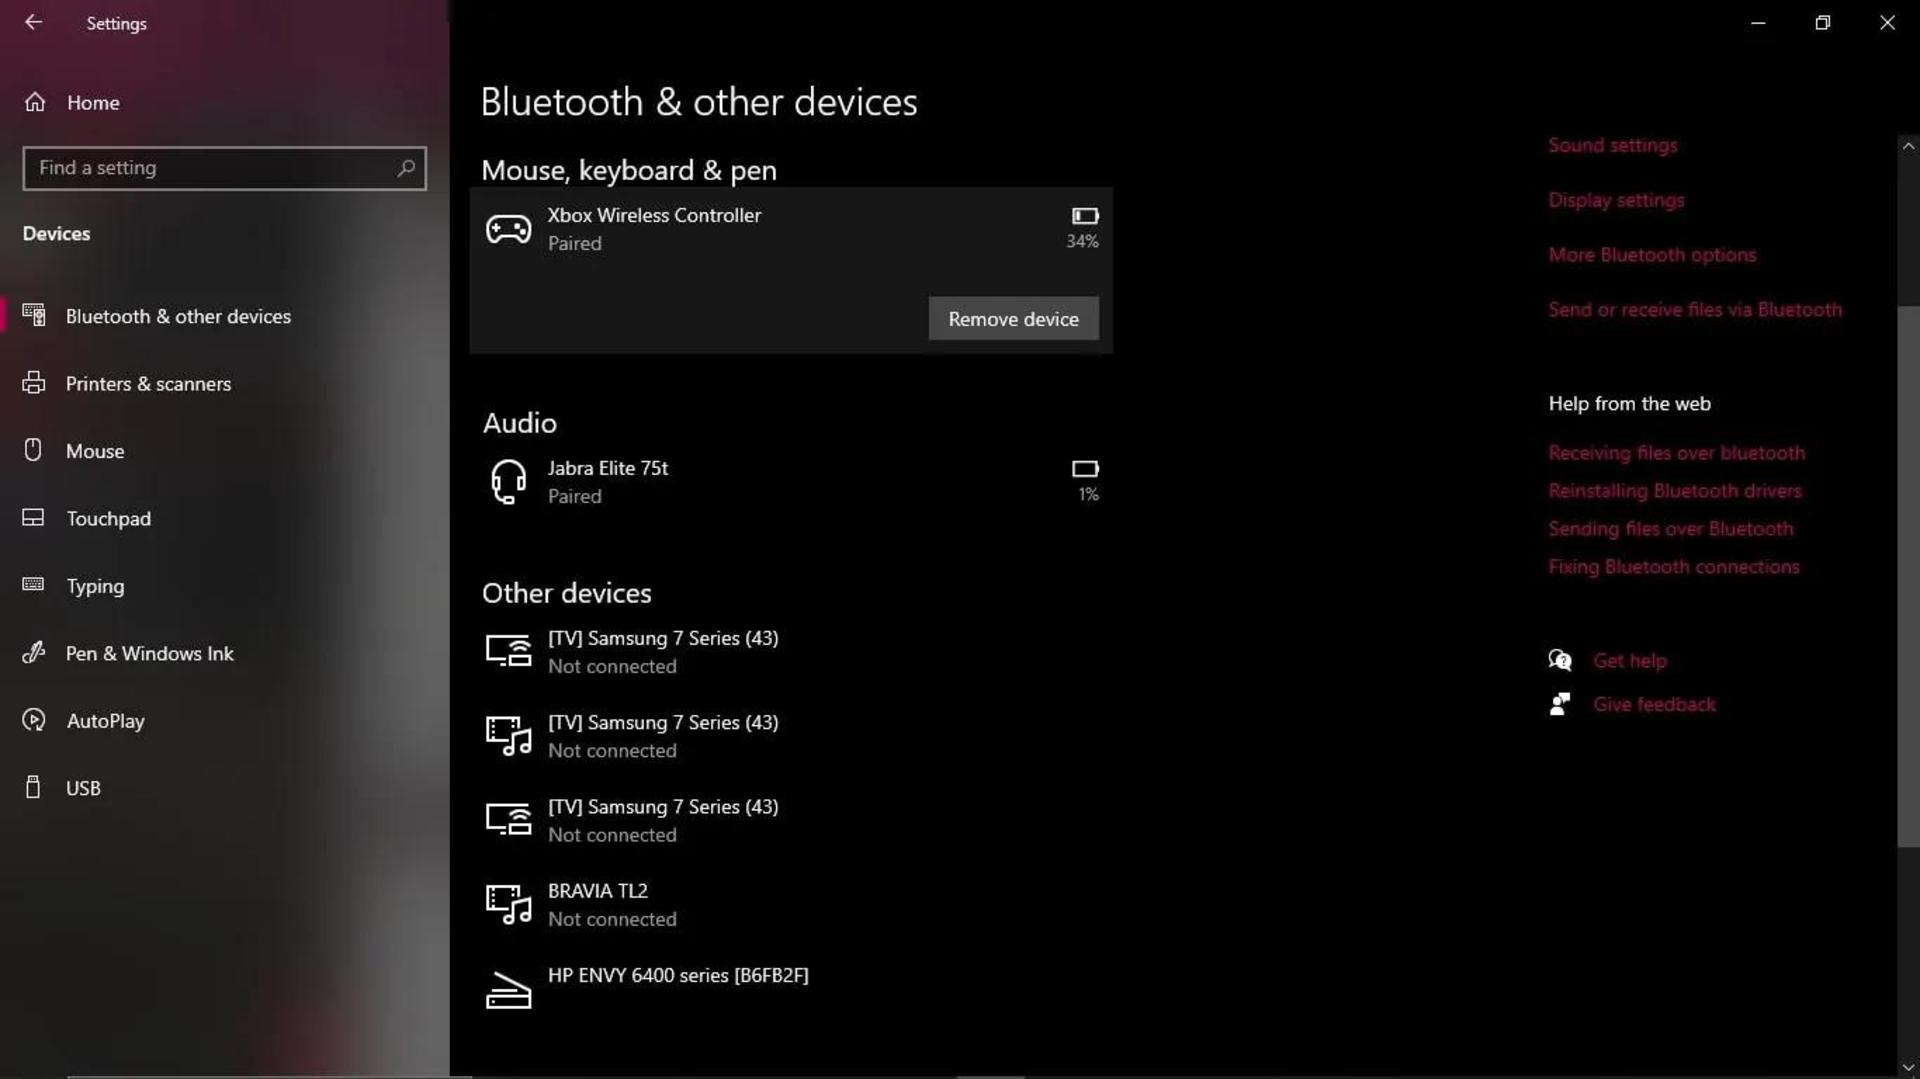1920x1079 pixels.
Task: Click the HP ENVY 6400 printer icon
Action: pyautogui.click(x=508, y=990)
